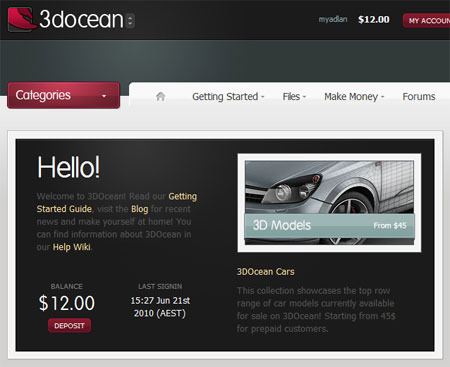Open the Files menu
Image resolution: width=450 pixels, height=367 pixels.
tap(294, 97)
